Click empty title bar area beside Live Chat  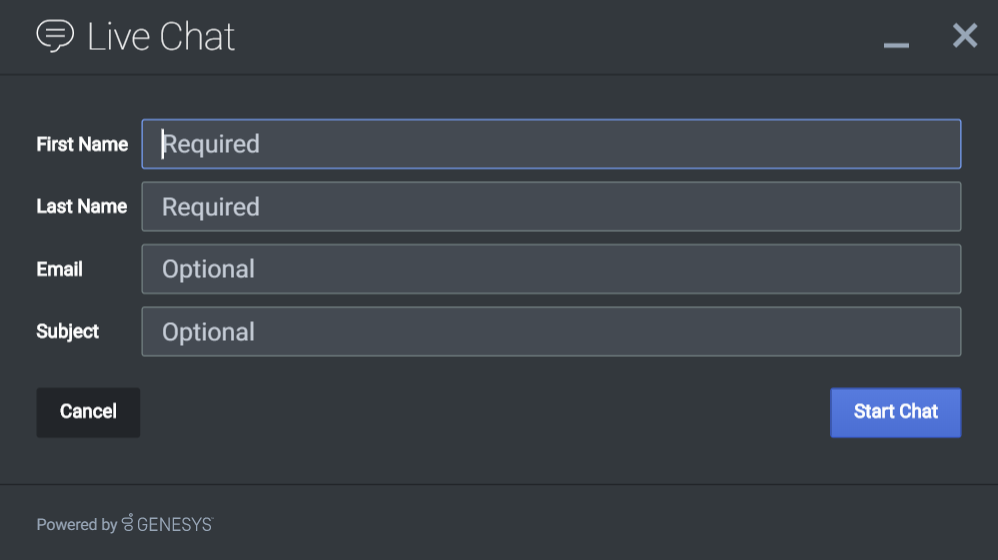tap(550, 37)
